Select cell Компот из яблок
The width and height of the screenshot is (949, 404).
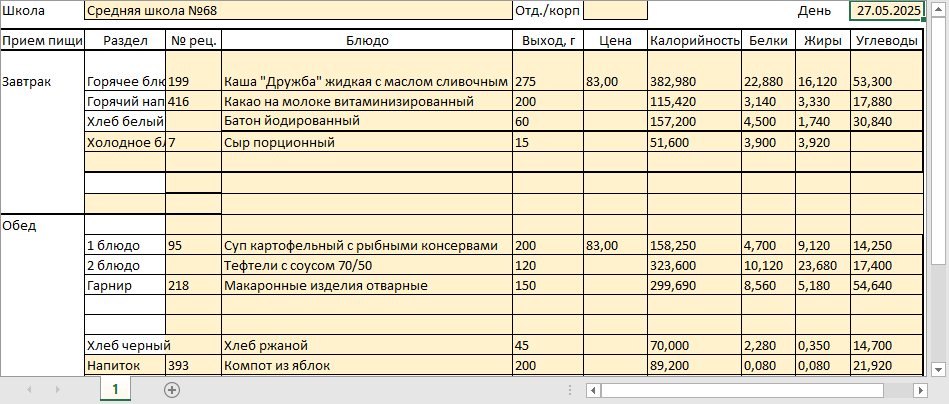(x=367, y=365)
